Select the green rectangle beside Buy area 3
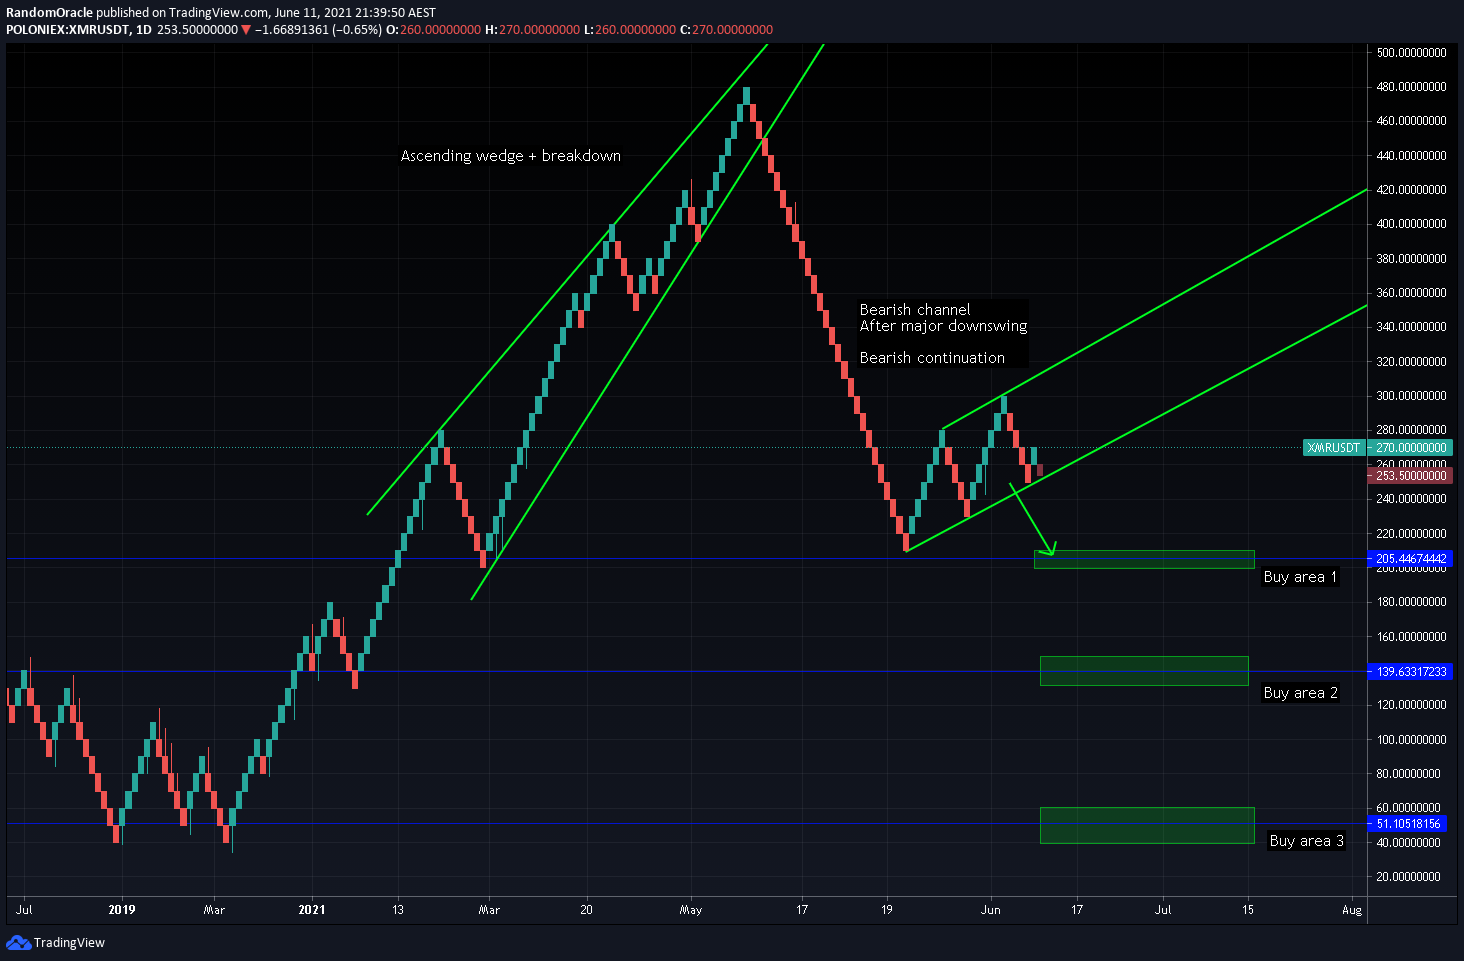 (x=1147, y=825)
